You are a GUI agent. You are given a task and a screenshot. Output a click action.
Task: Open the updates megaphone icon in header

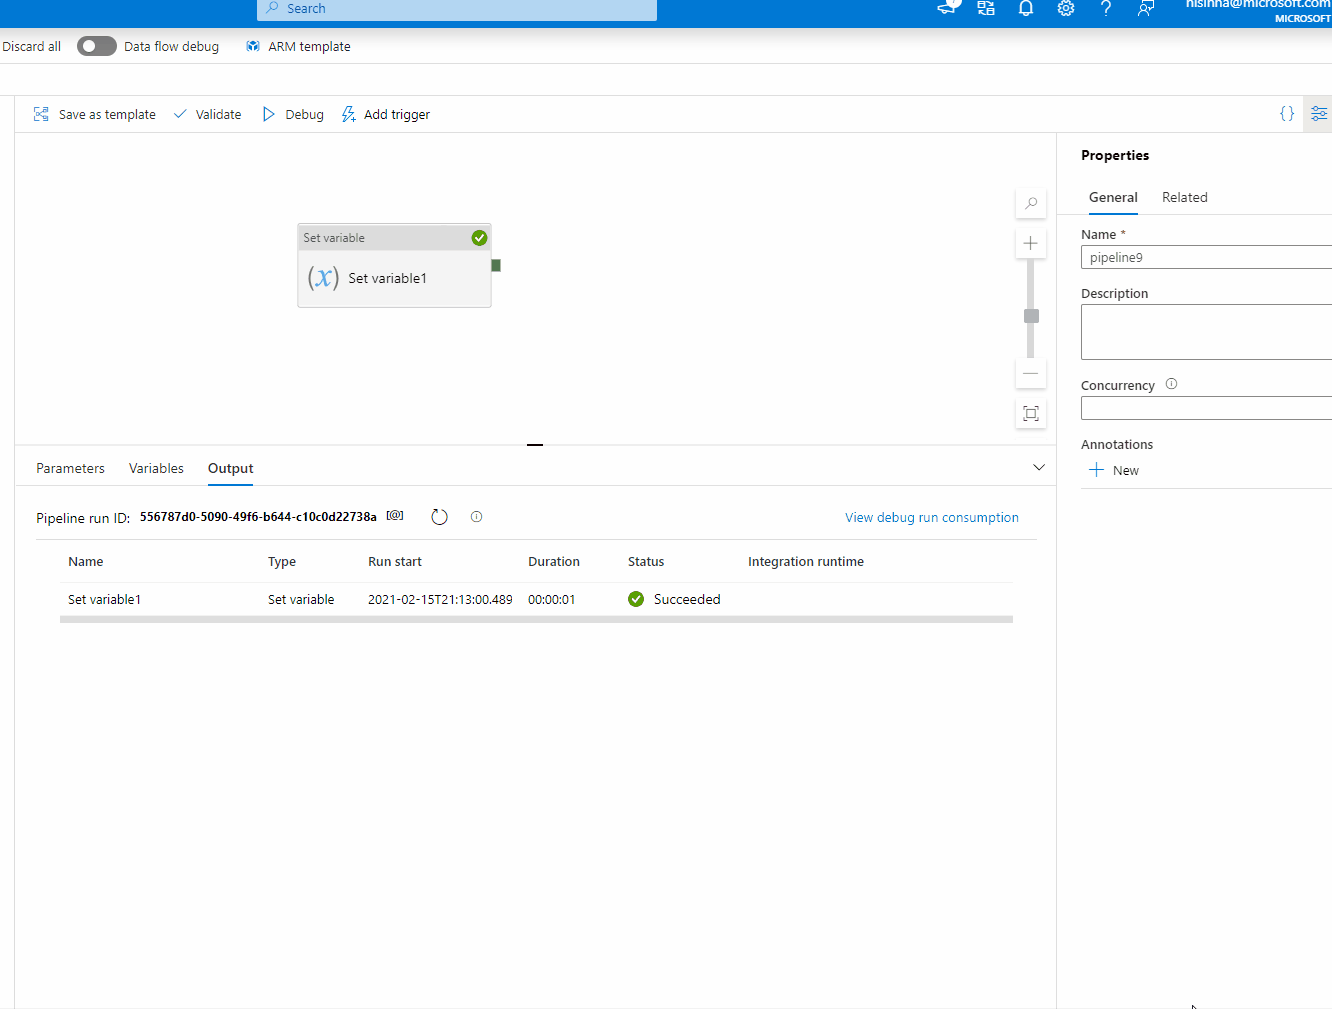947,8
